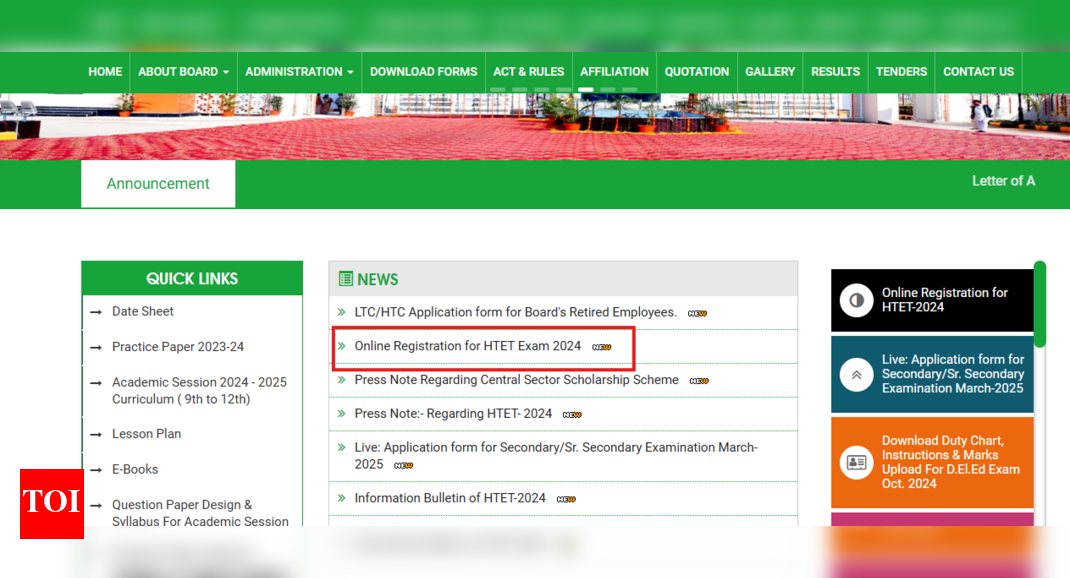The image size is (1070, 578).
Task: Click the TOI logo
Action: tap(51, 504)
